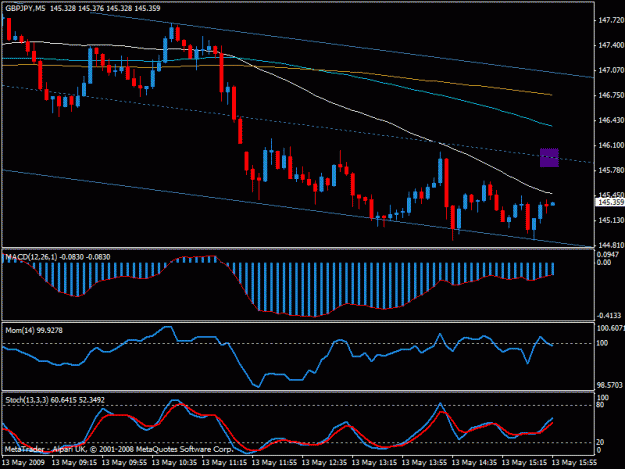This screenshot has width=625, height=469.
Task: Click the 13 May 15:15 time label
Action: point(524,463)
